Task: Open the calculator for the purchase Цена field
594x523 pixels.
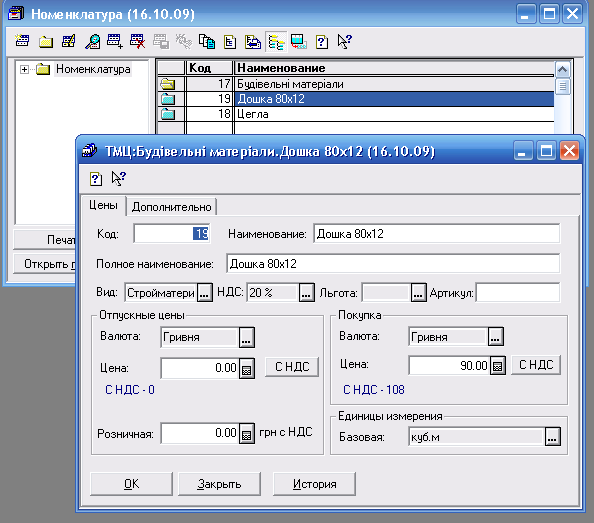Action: click(x=498, y=365)
